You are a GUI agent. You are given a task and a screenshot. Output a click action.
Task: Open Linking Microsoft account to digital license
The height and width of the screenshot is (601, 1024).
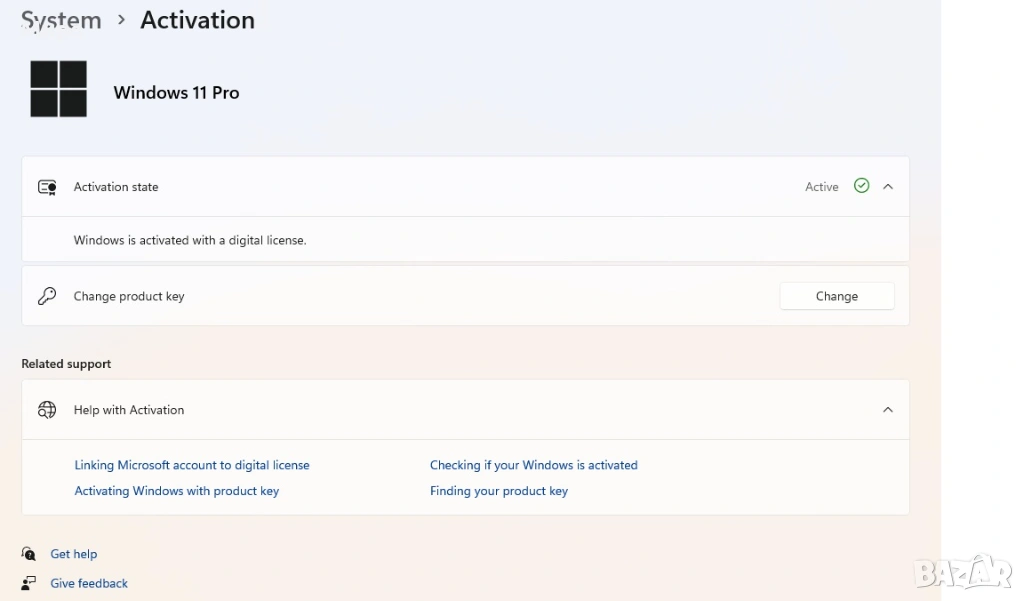(x=192, y=465)
